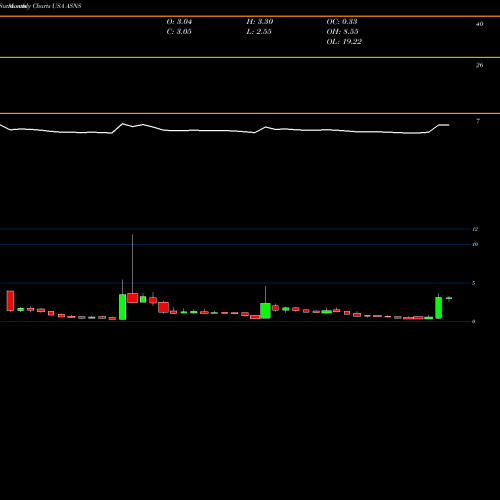Select the 'OH: 8.55' reading
Image resolution: width=500 pixels, height=500 pixels.
pyautogui.click(x=342, y=32)
